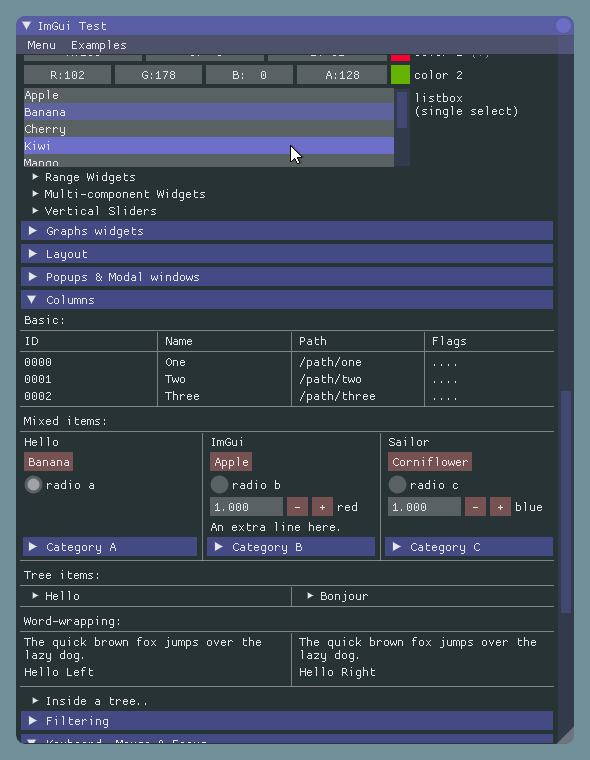This screenshot has height=760, width=590.
Task: Click the red value input field
Action: point(246,507)
